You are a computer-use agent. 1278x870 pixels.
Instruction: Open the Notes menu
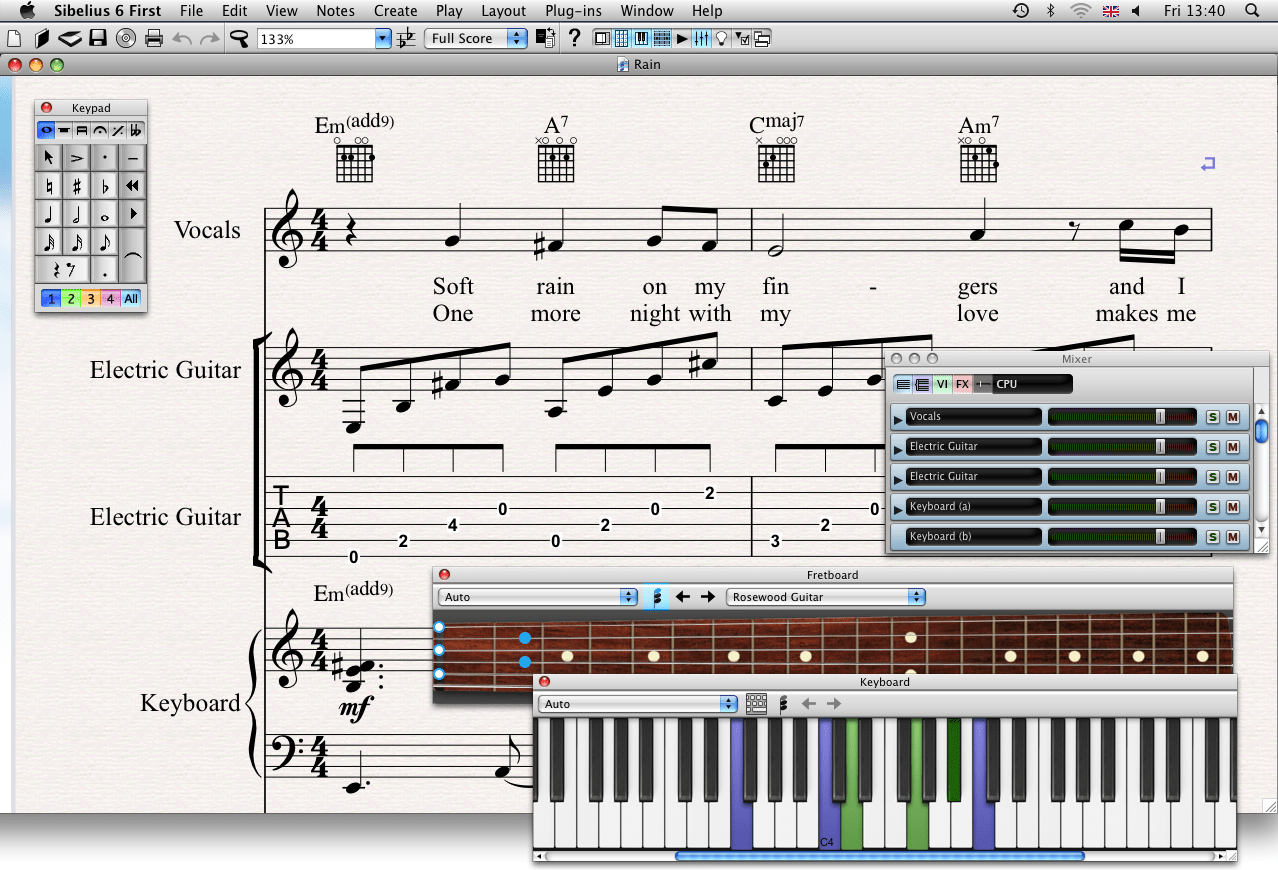335,11
